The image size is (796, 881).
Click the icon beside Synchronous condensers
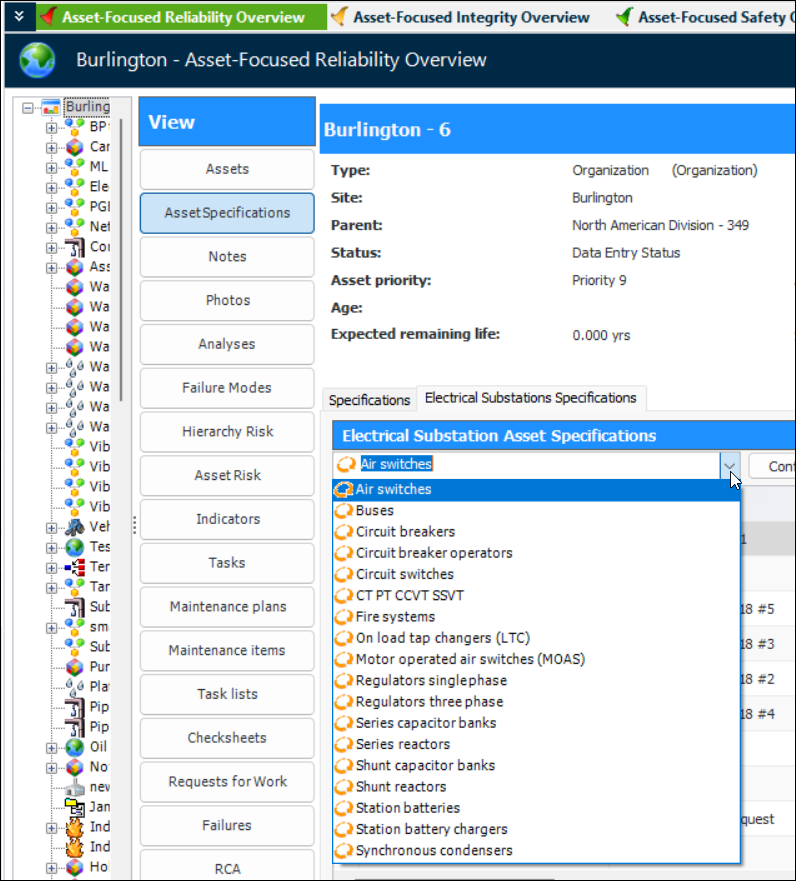click(344, 851)
